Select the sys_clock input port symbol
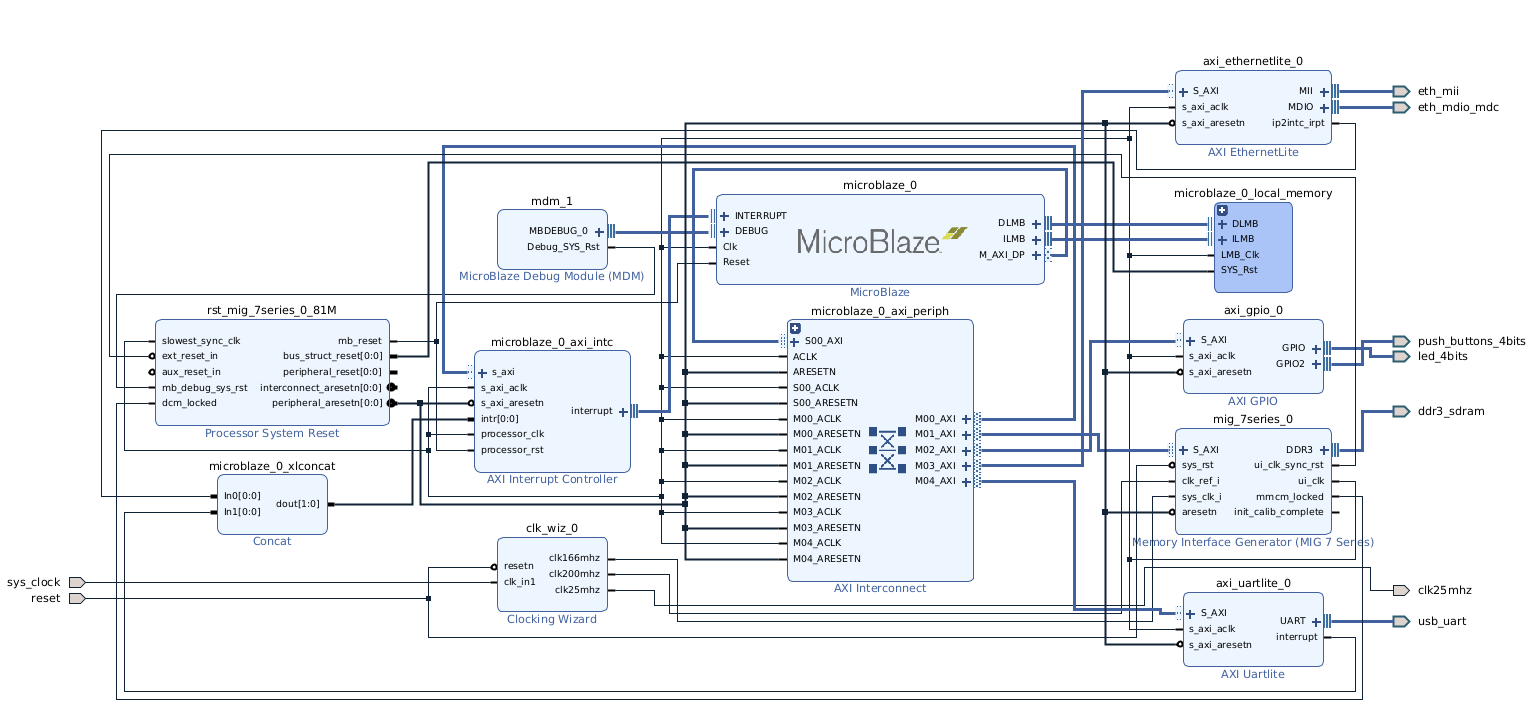This screenshot has width=1532, height=712. pos(76,582)
